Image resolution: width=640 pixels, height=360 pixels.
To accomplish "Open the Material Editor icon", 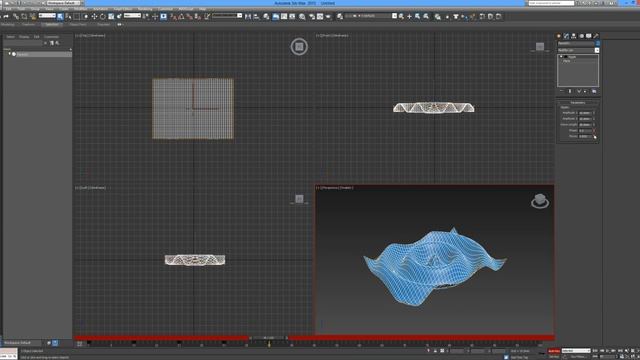I will [x=302, y=16].
